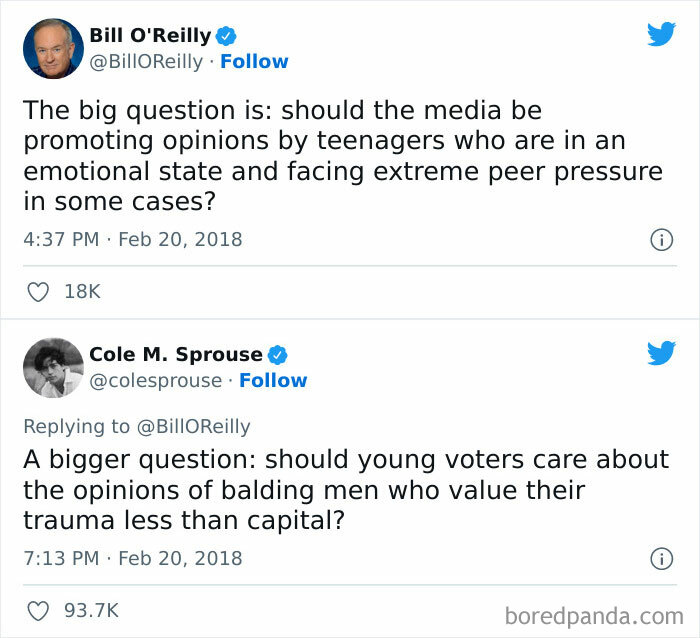Follow Cole M. Sprouse's account
This screenshot has height=638, width=700.
click(x=273, y=381)
